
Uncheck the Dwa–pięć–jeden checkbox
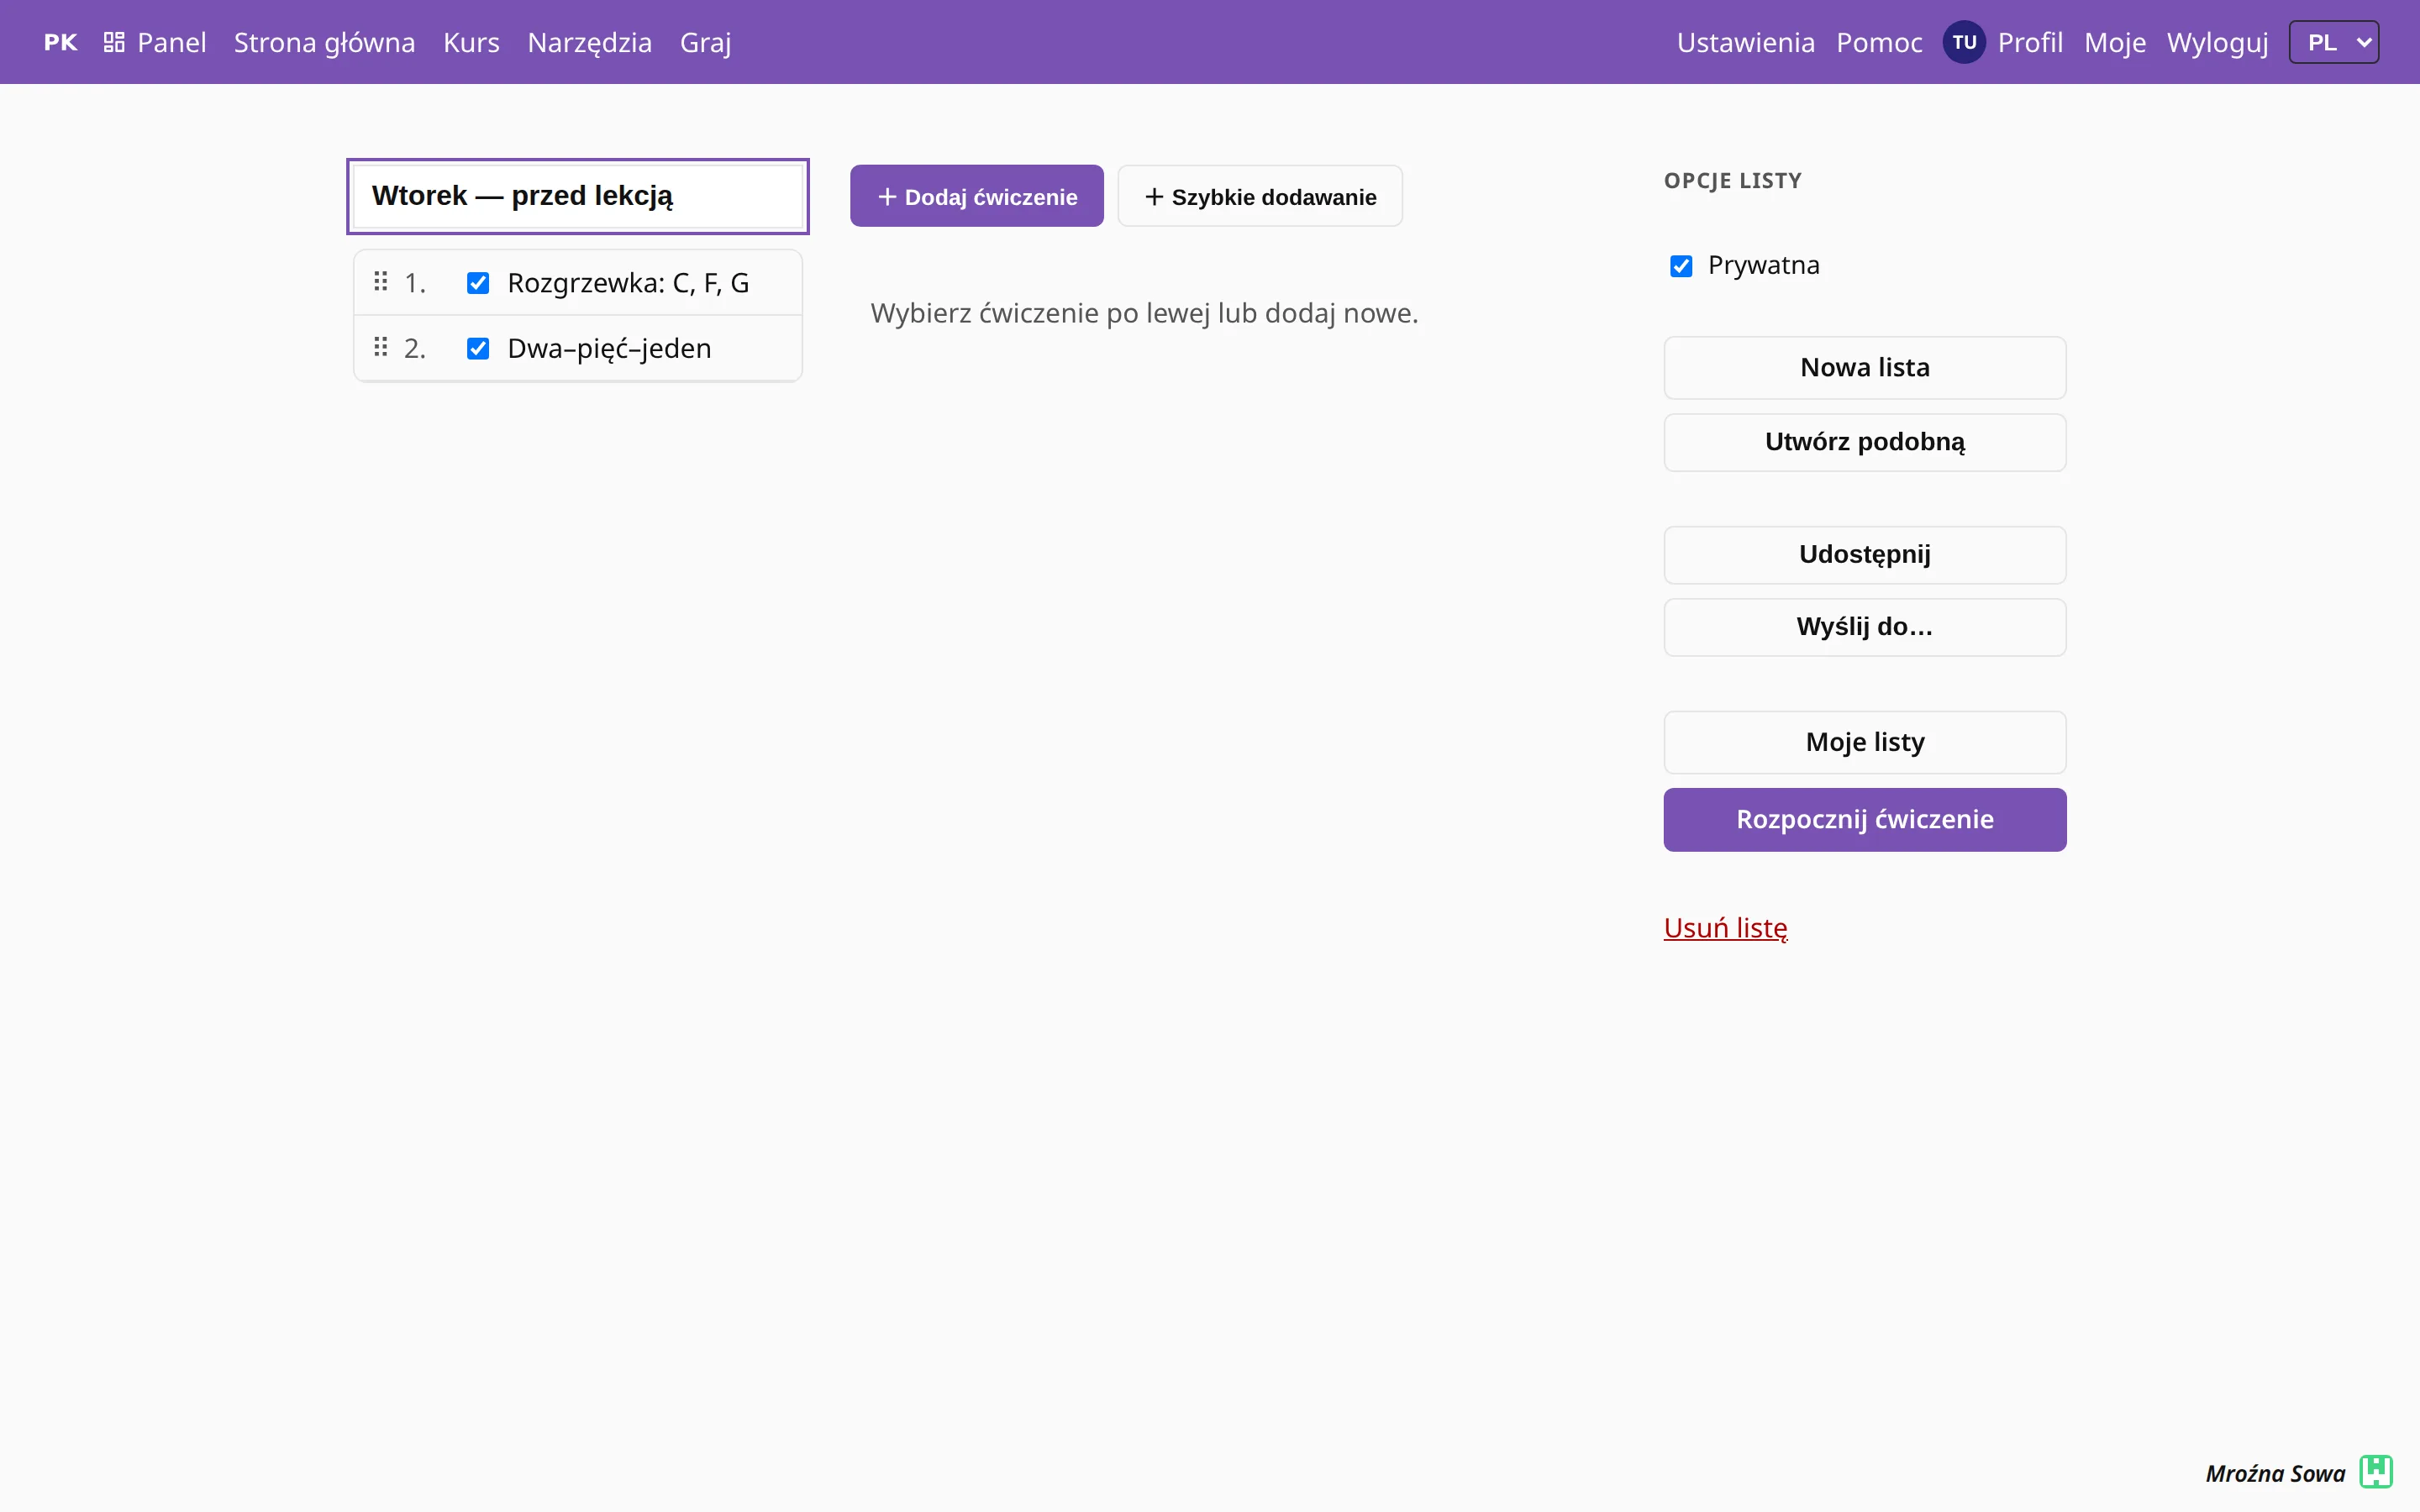478,348
